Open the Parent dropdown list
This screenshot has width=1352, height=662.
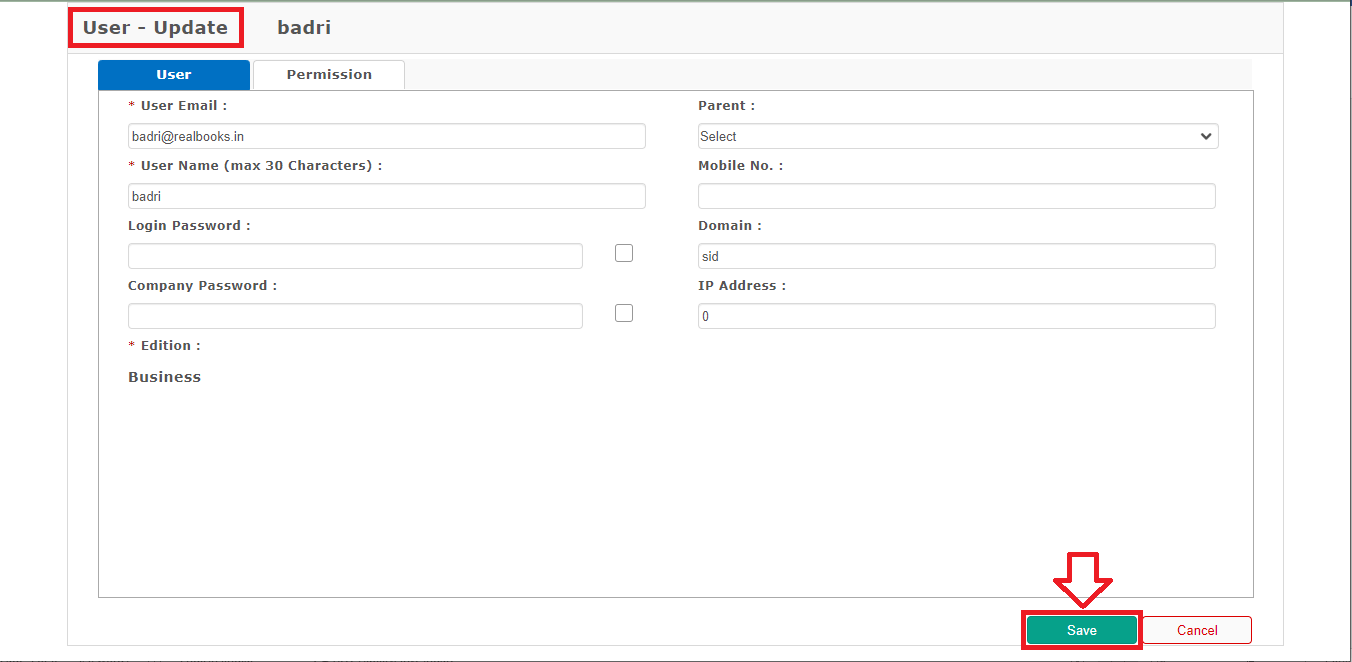click(957, 136)
